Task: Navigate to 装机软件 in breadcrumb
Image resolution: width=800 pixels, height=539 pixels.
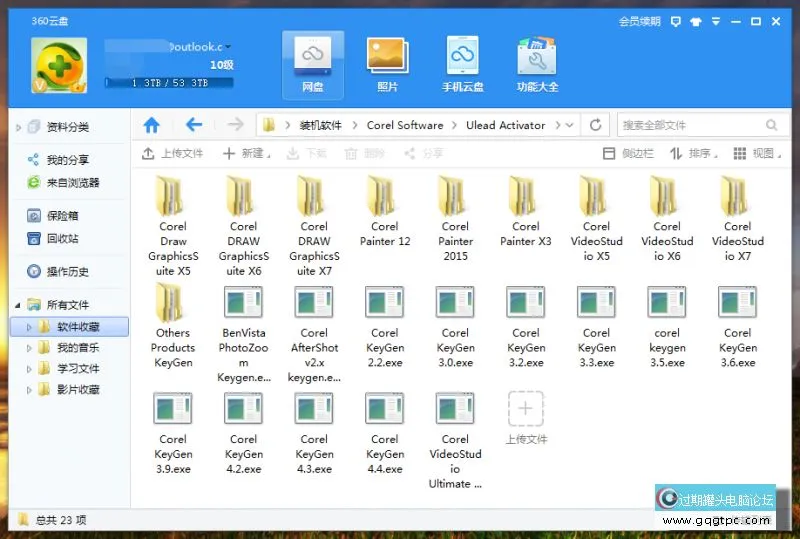Action: pos(320,125)
